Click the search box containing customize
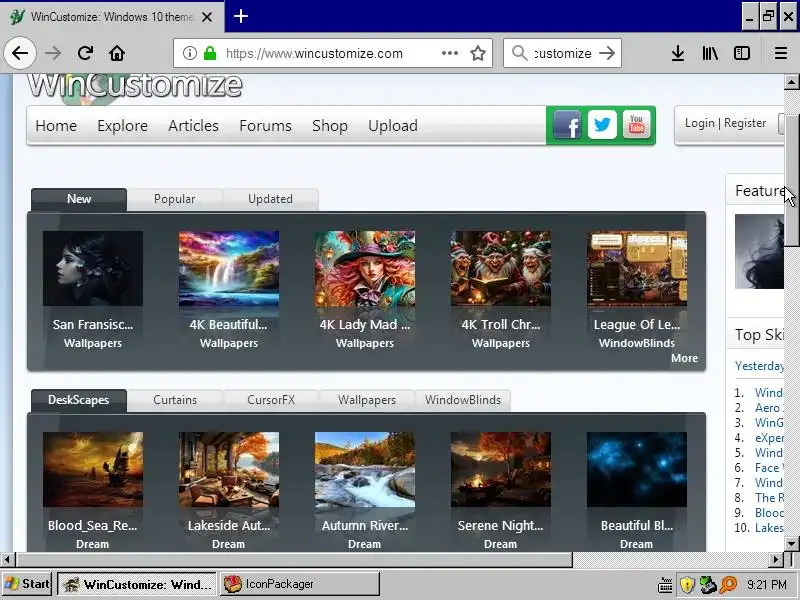This screenshot has height=600, width=800. tap(562, 53)
